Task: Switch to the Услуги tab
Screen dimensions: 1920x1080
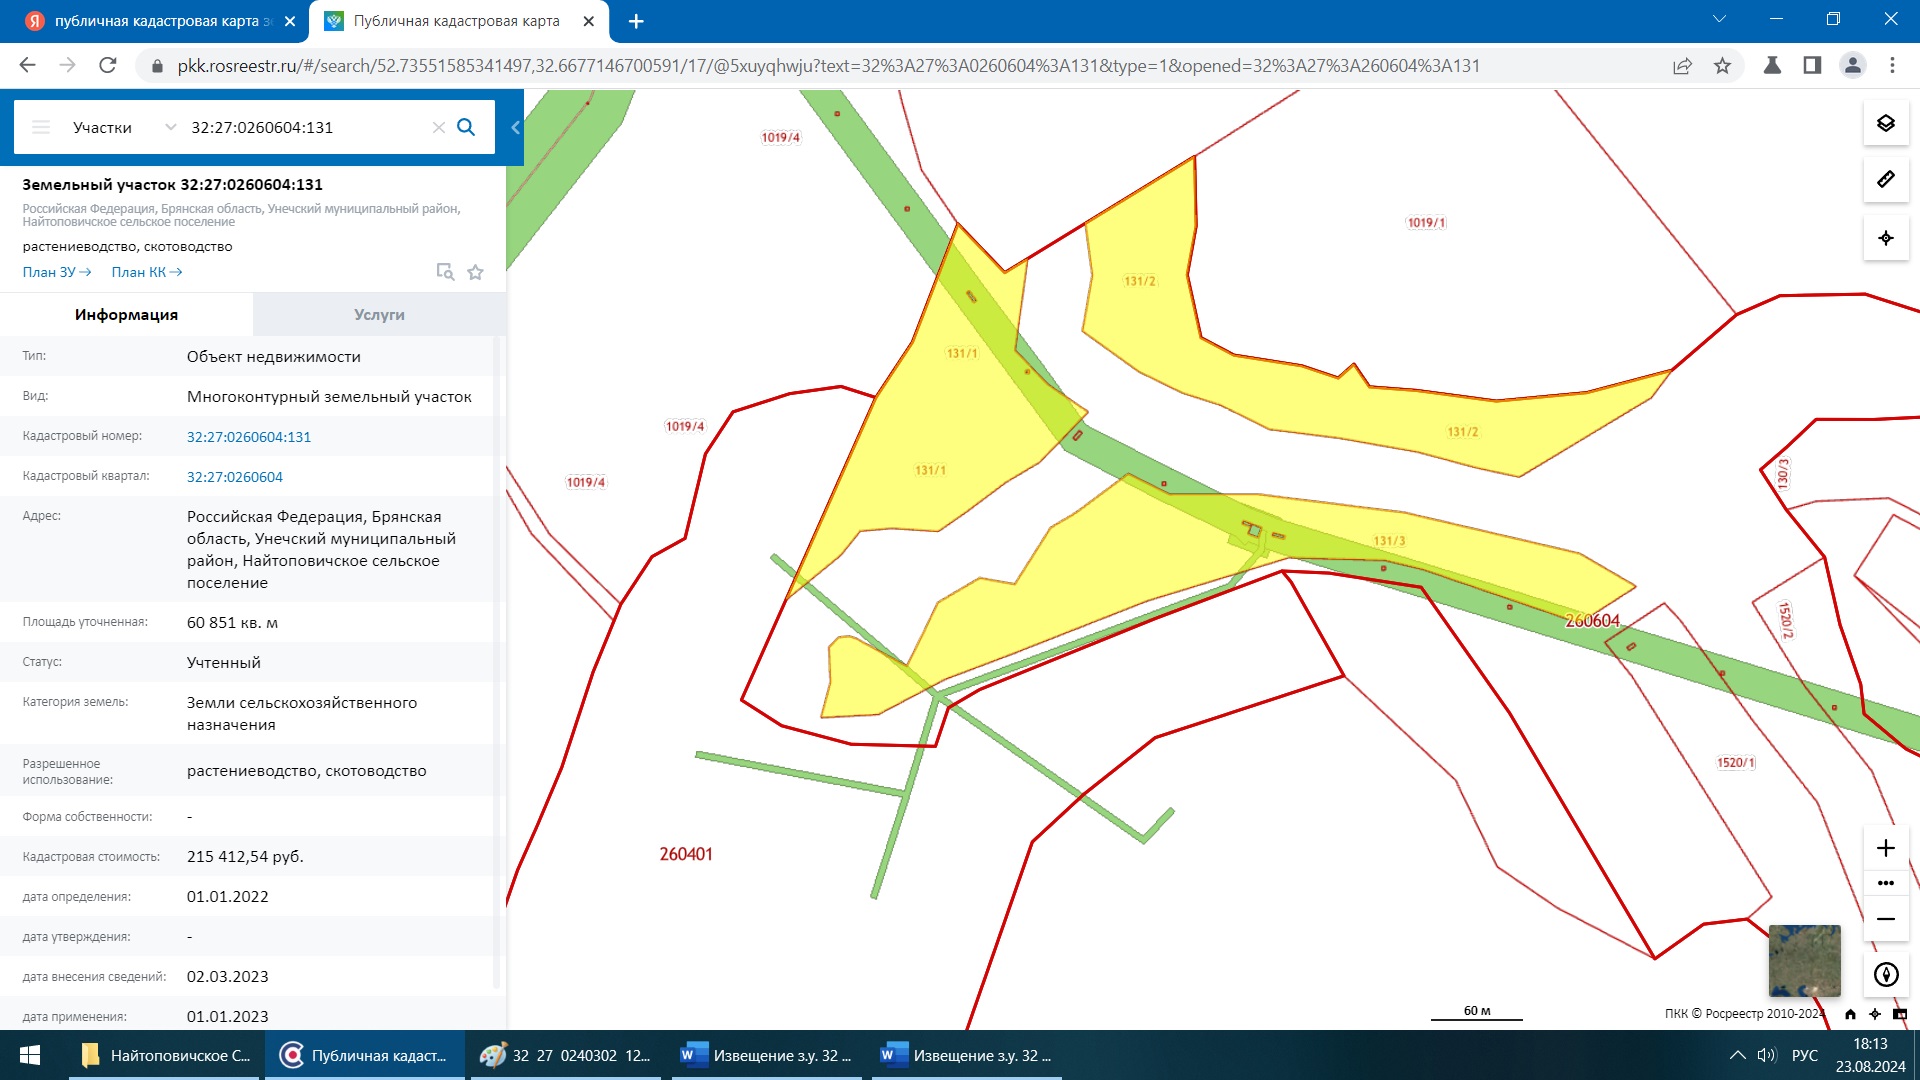Action: click(379, 314)
